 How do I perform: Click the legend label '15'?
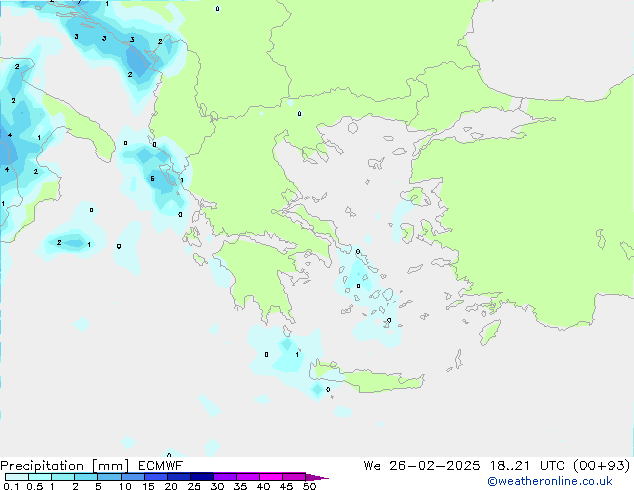click(x=148, y=486)
